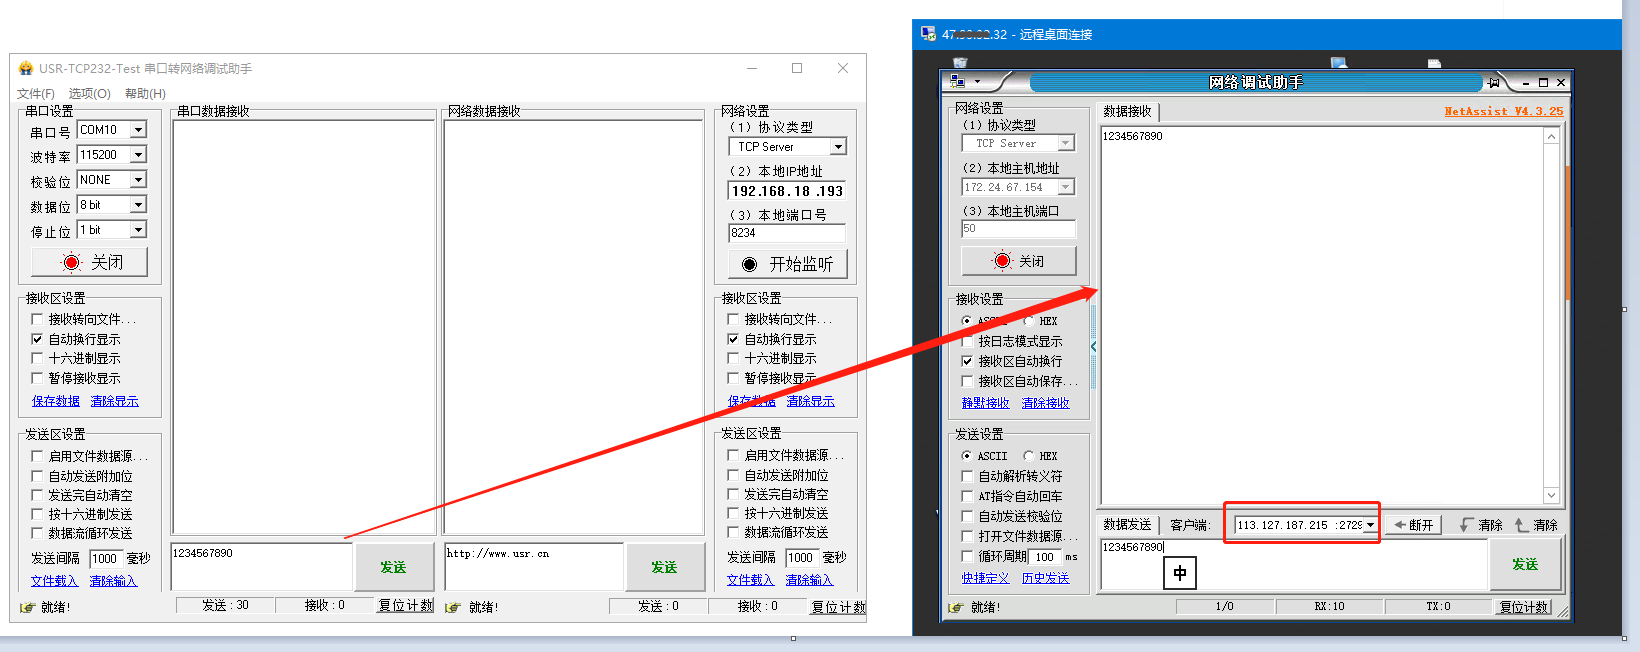Open the NetAssist title bar system menu icon
Viewport: 1640px width, 652px height.
958,82
